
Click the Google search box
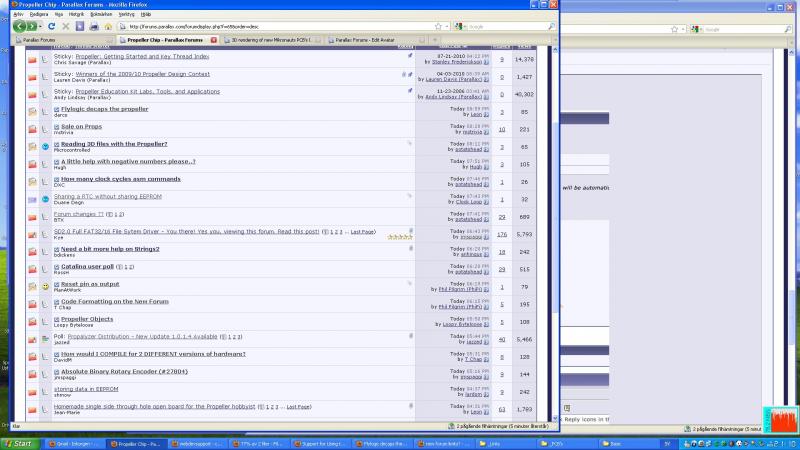(x=507, y=27)
